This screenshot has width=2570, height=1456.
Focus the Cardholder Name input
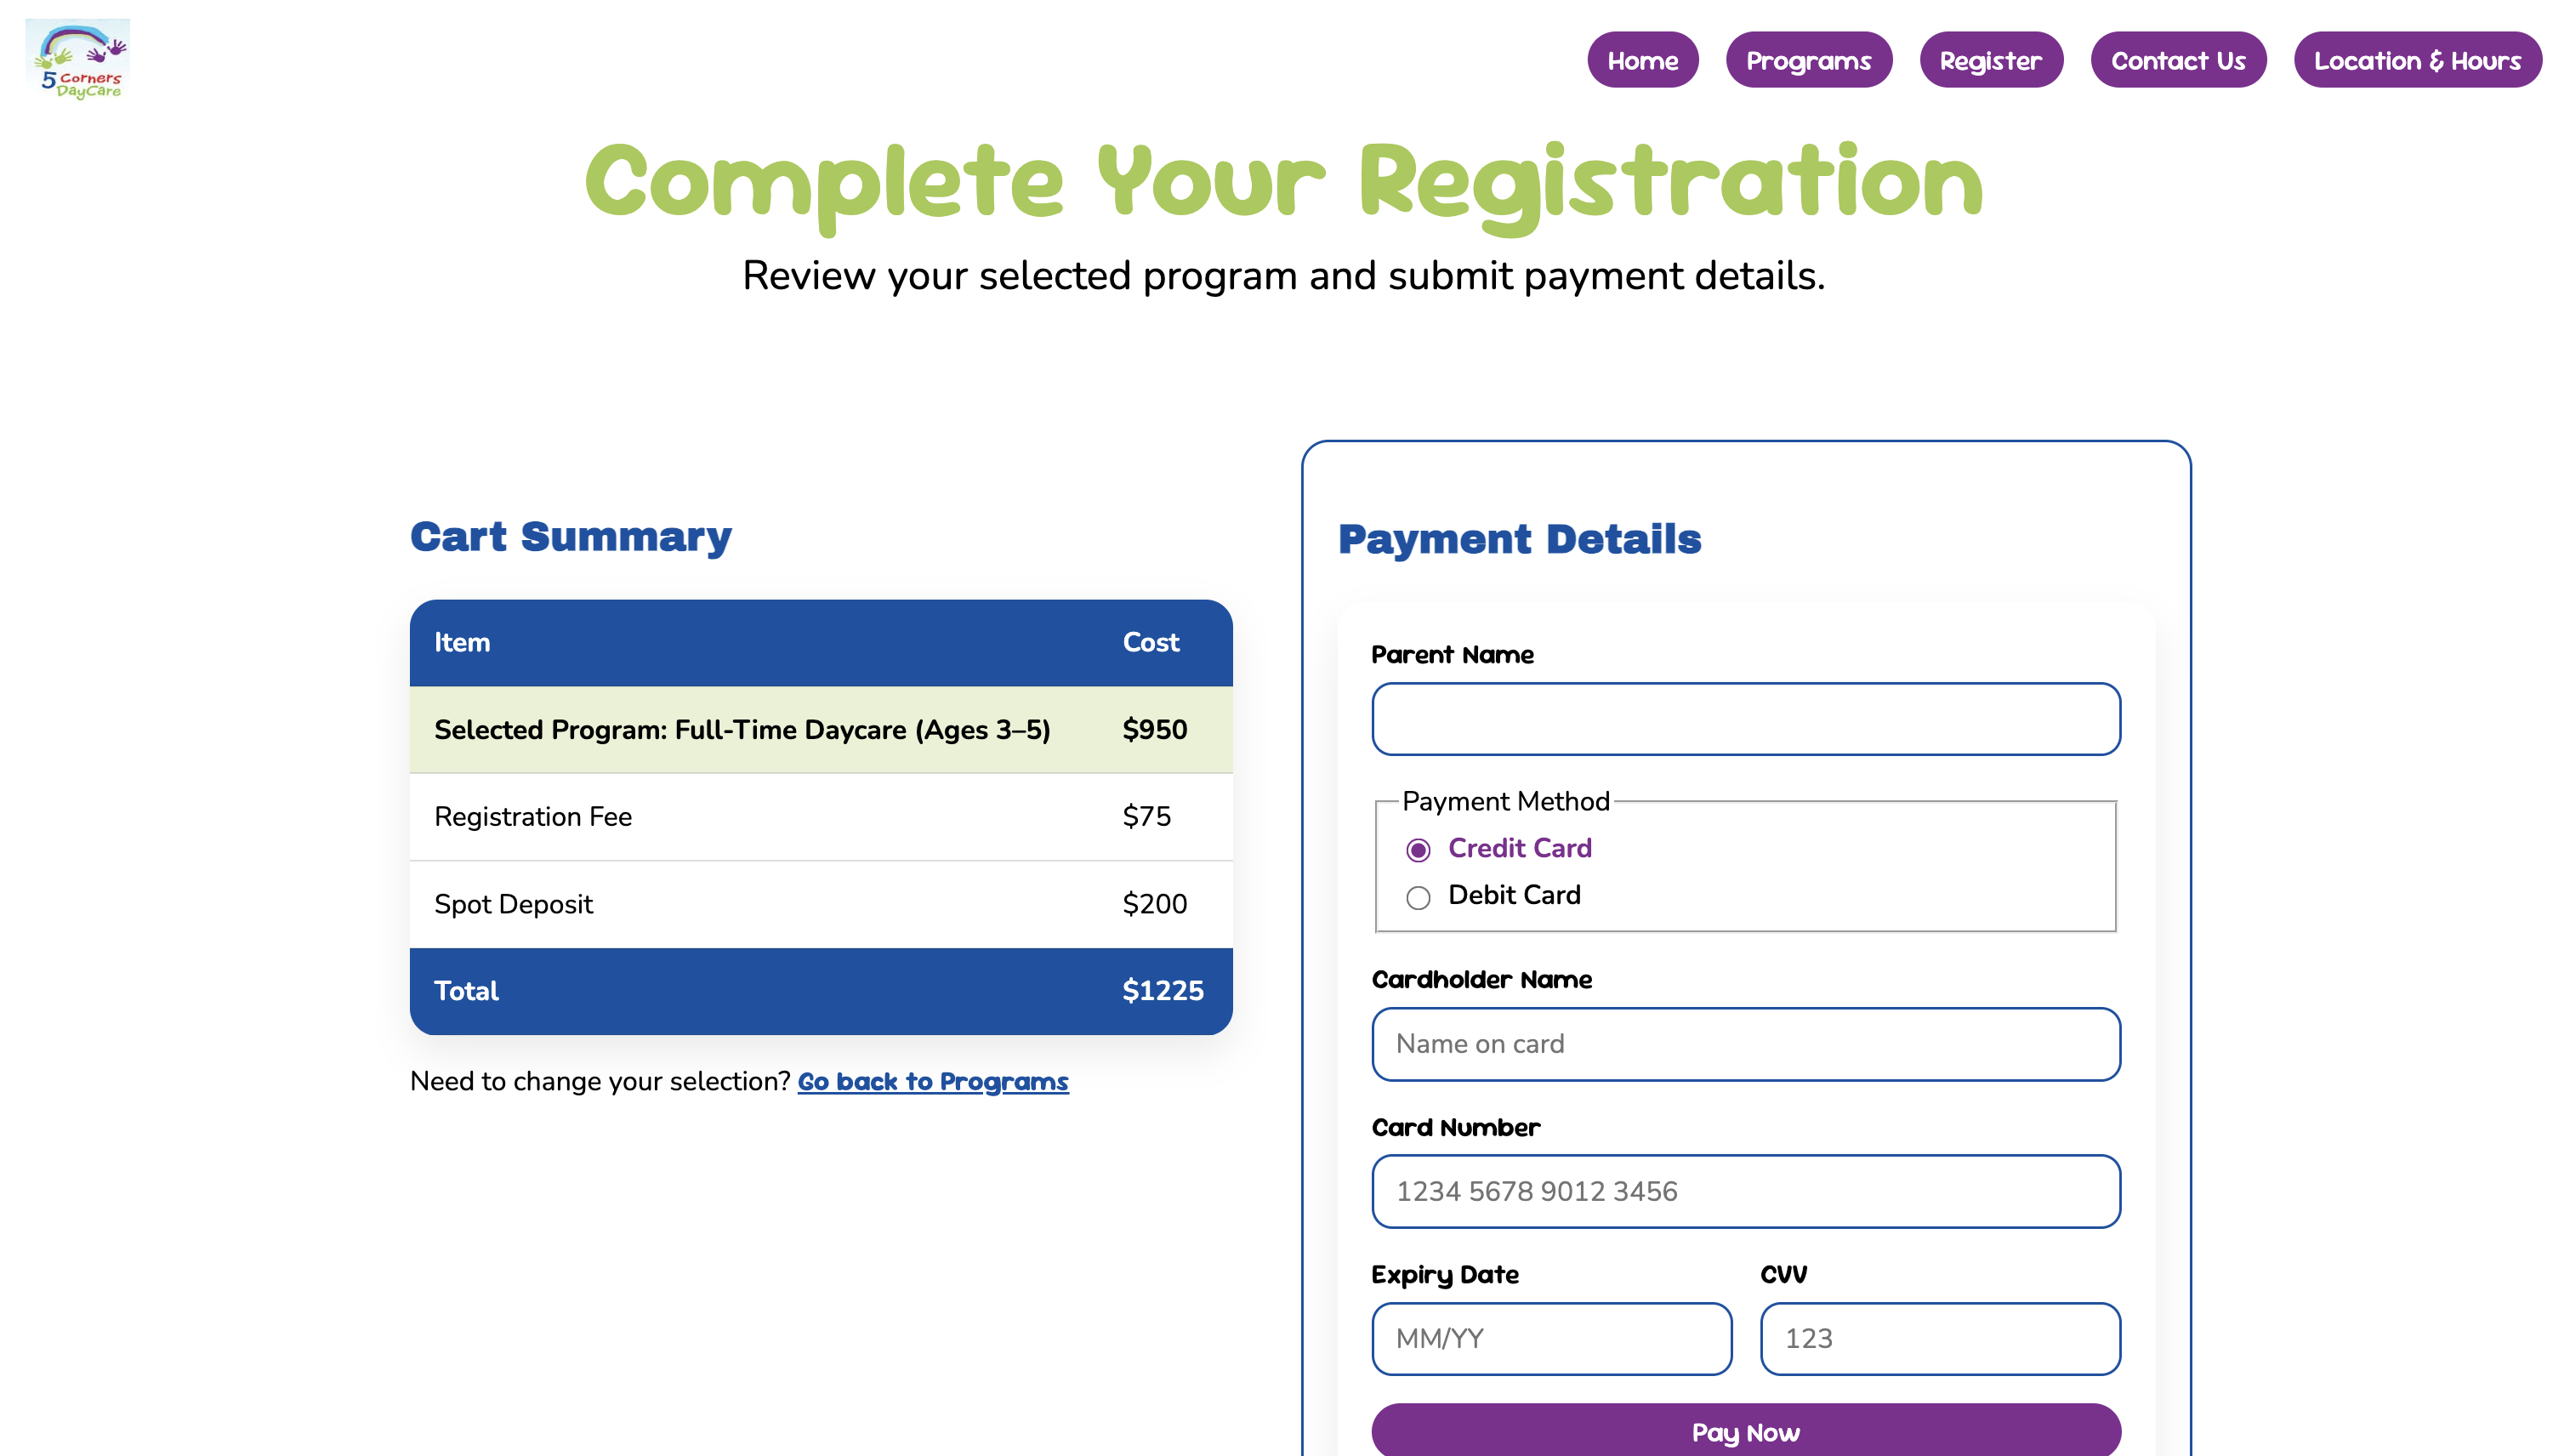1745,1044
